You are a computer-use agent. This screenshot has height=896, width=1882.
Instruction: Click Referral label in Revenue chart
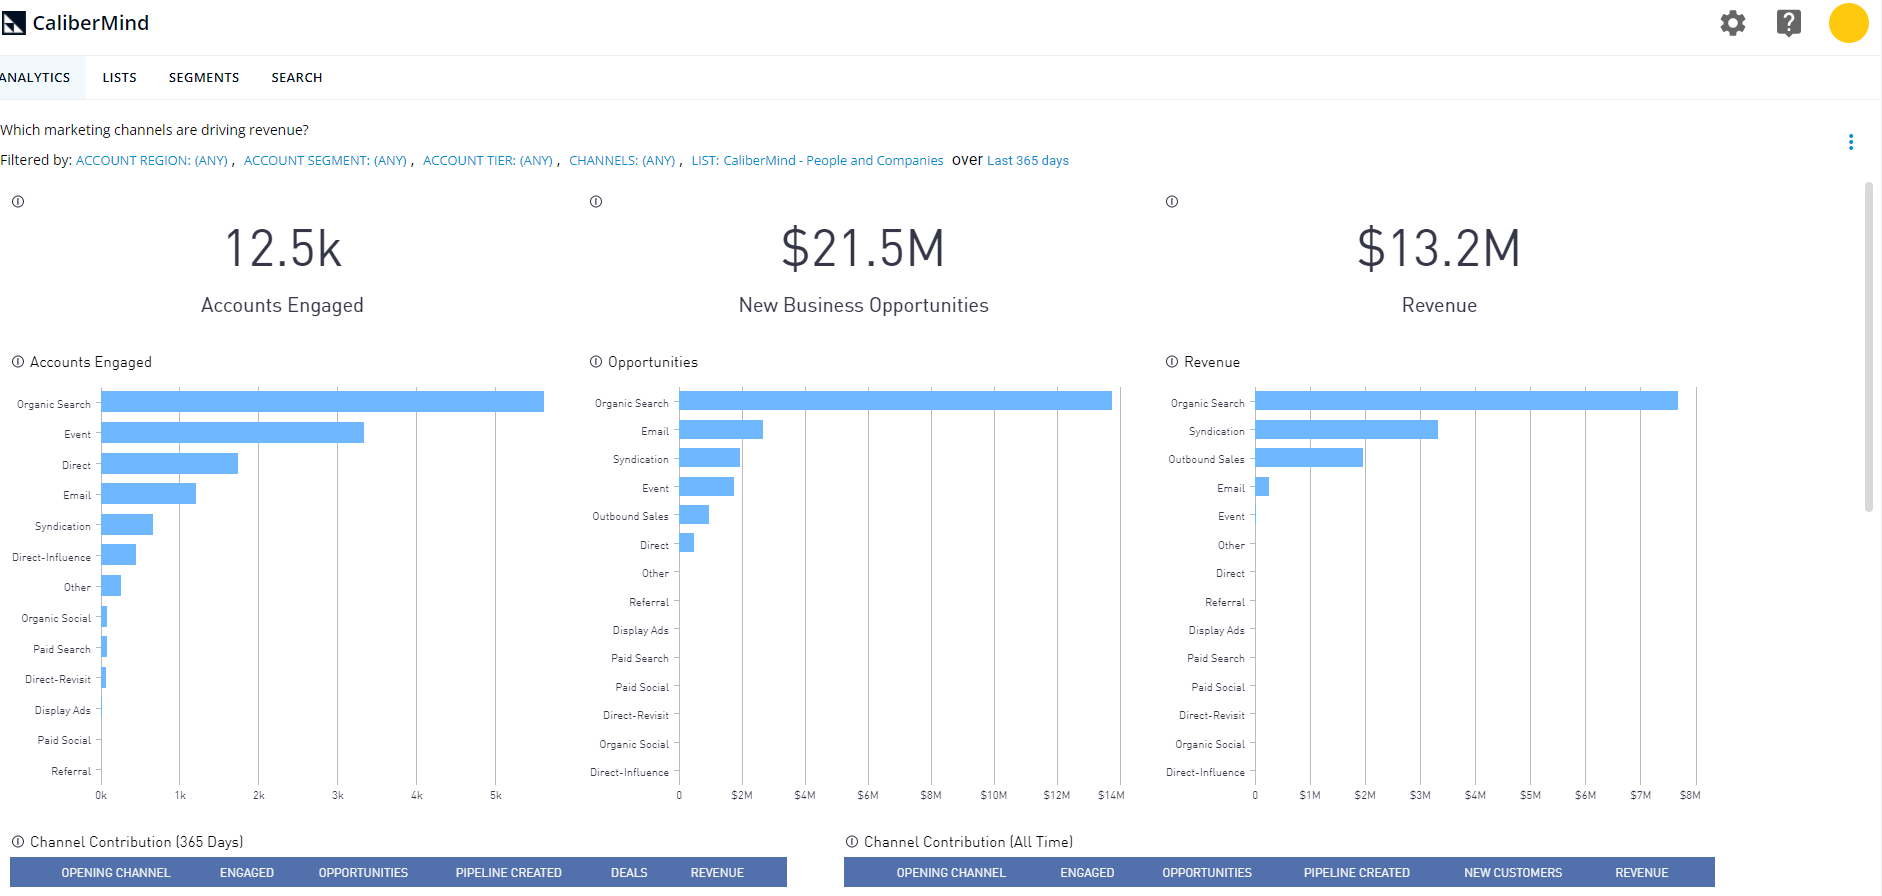pos(1225,602)
